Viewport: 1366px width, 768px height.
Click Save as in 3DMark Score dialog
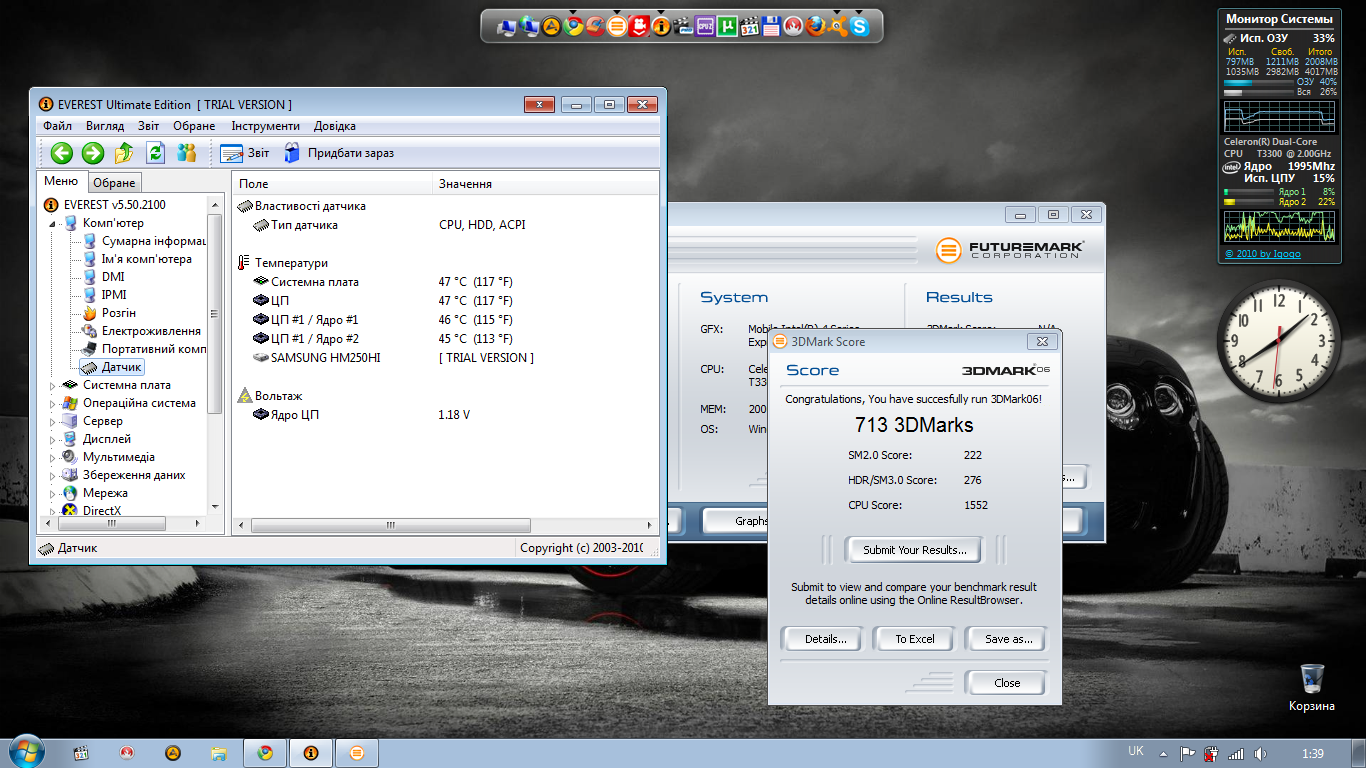coord(1008,639)
